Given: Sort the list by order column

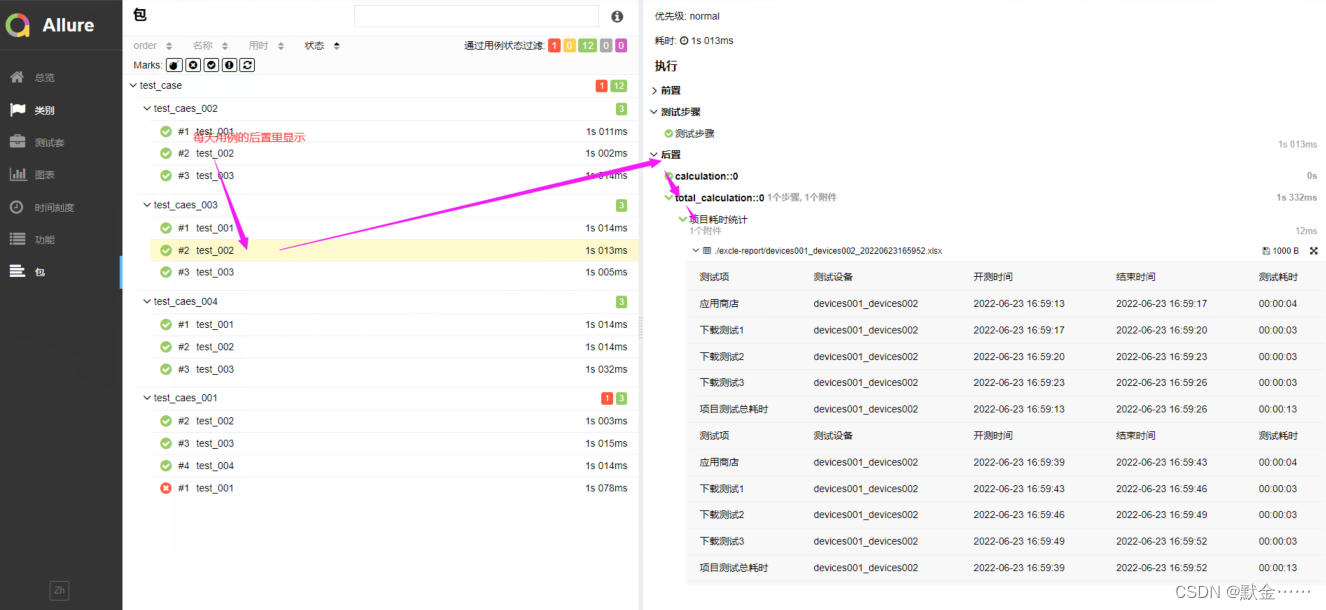Looking at the screenshot, I should click(x=153, y=46).
